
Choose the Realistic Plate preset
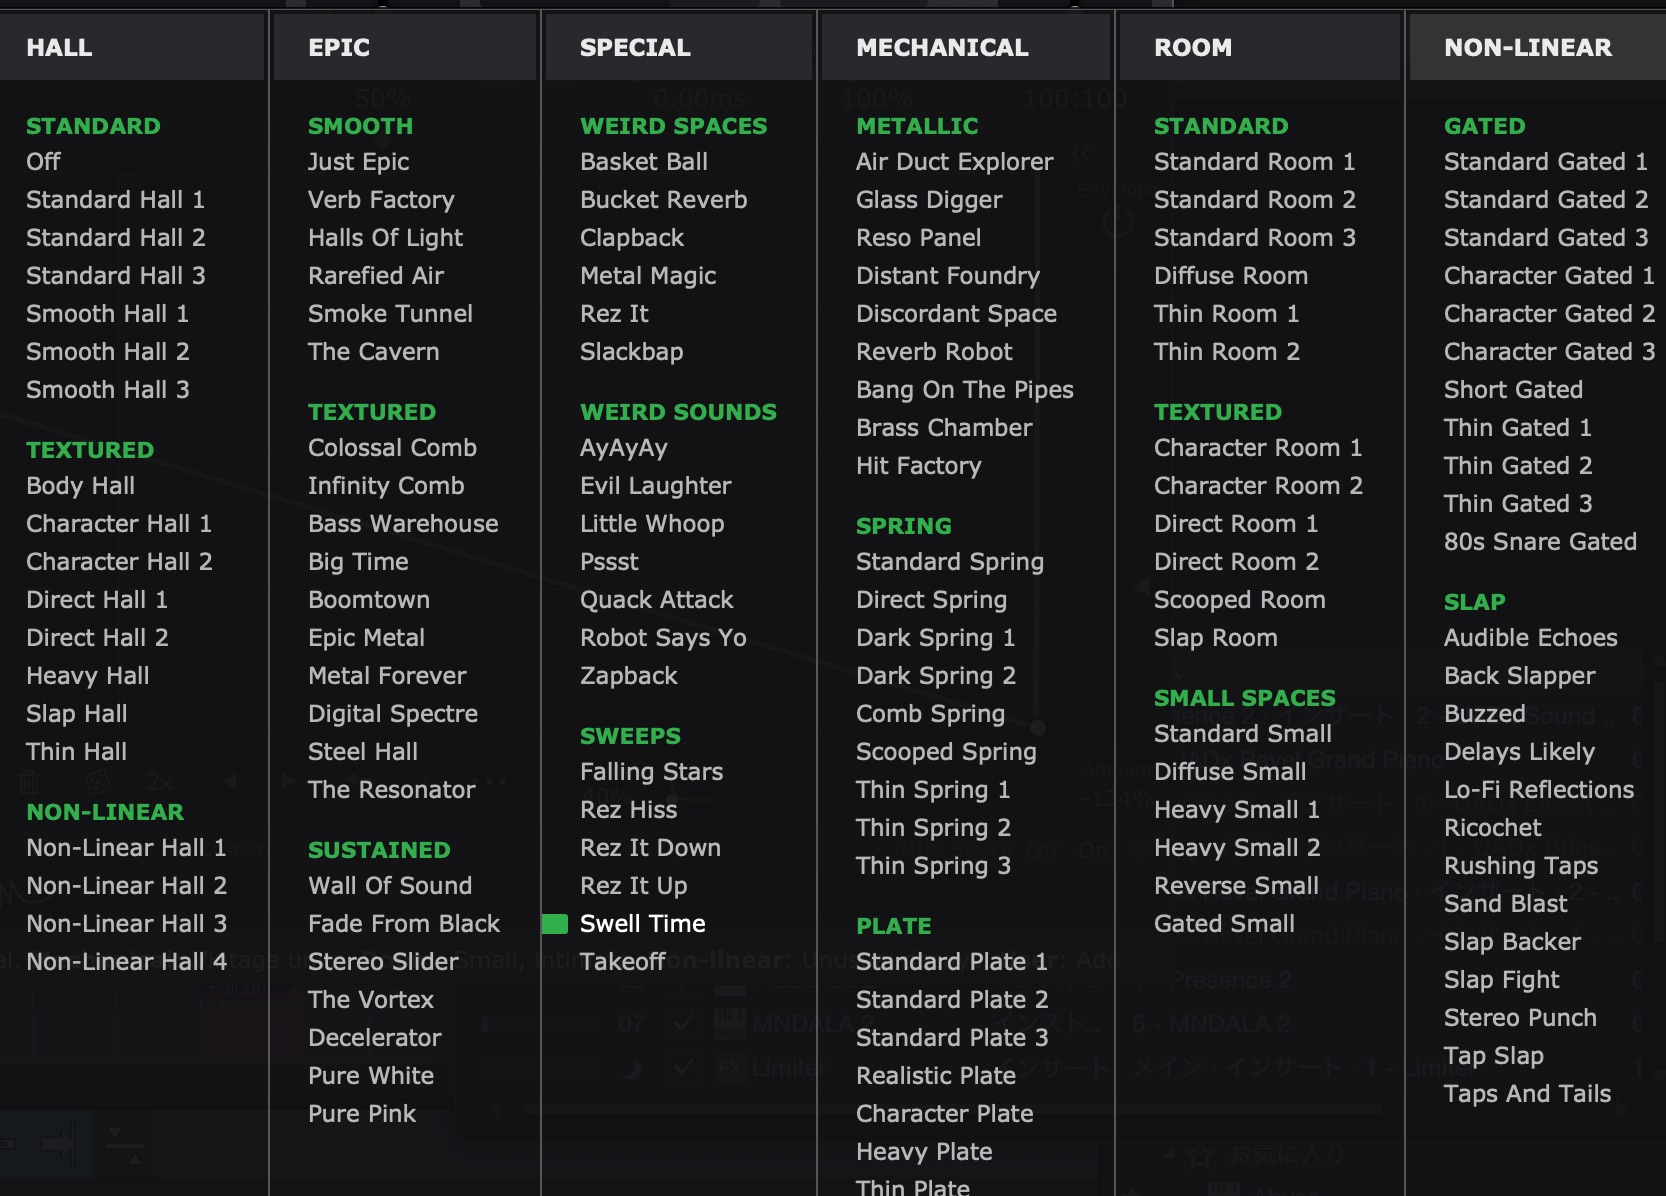tap(935, 1076)
